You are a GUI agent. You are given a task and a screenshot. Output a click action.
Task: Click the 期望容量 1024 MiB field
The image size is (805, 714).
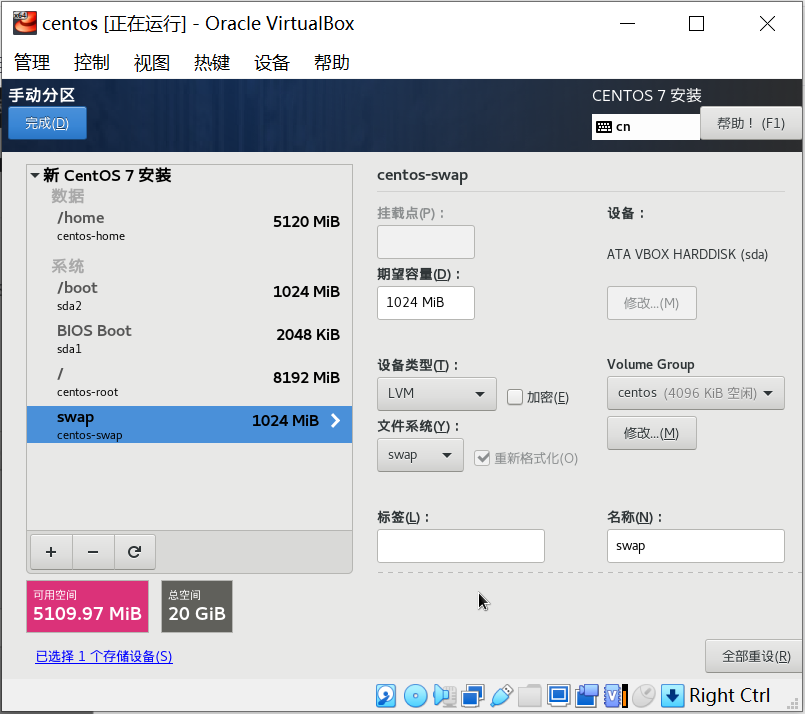pos(426,303)
